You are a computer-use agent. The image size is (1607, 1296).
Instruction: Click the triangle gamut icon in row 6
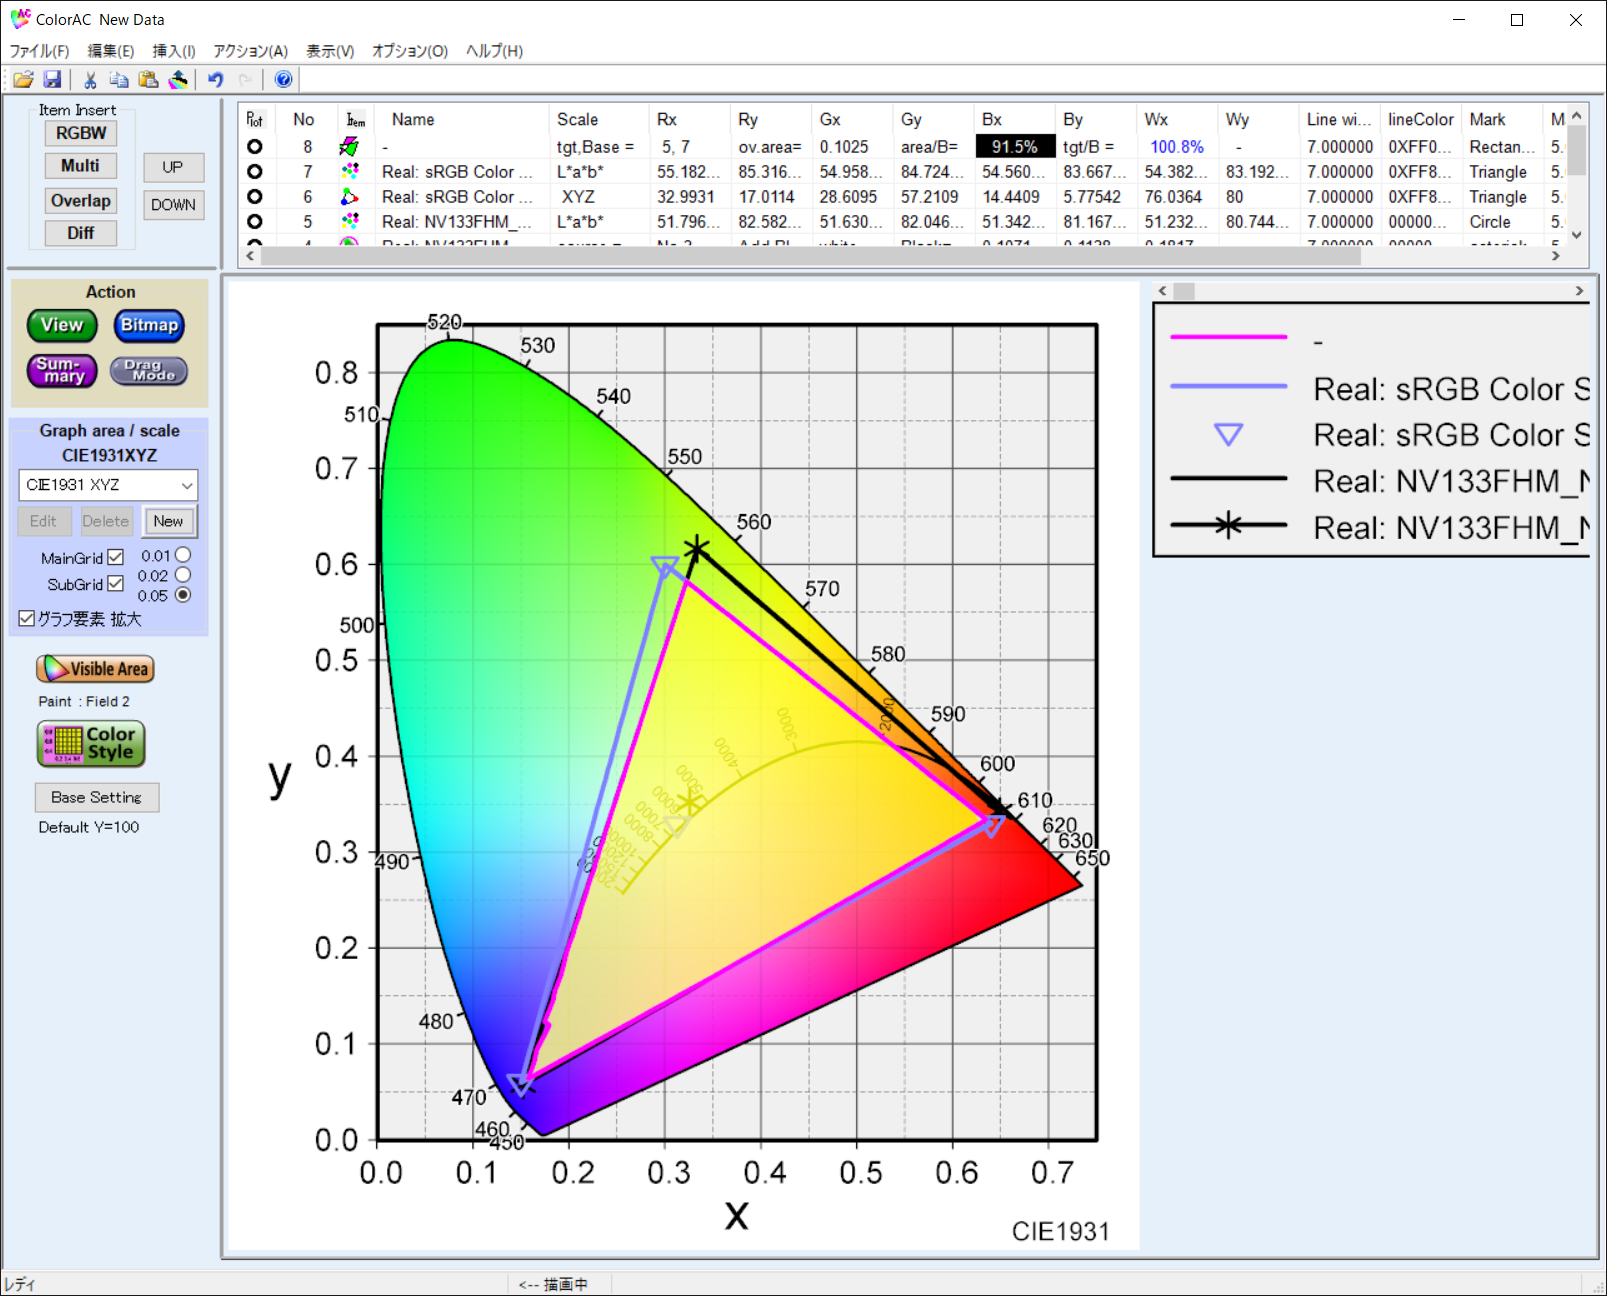tap(349, 197)
